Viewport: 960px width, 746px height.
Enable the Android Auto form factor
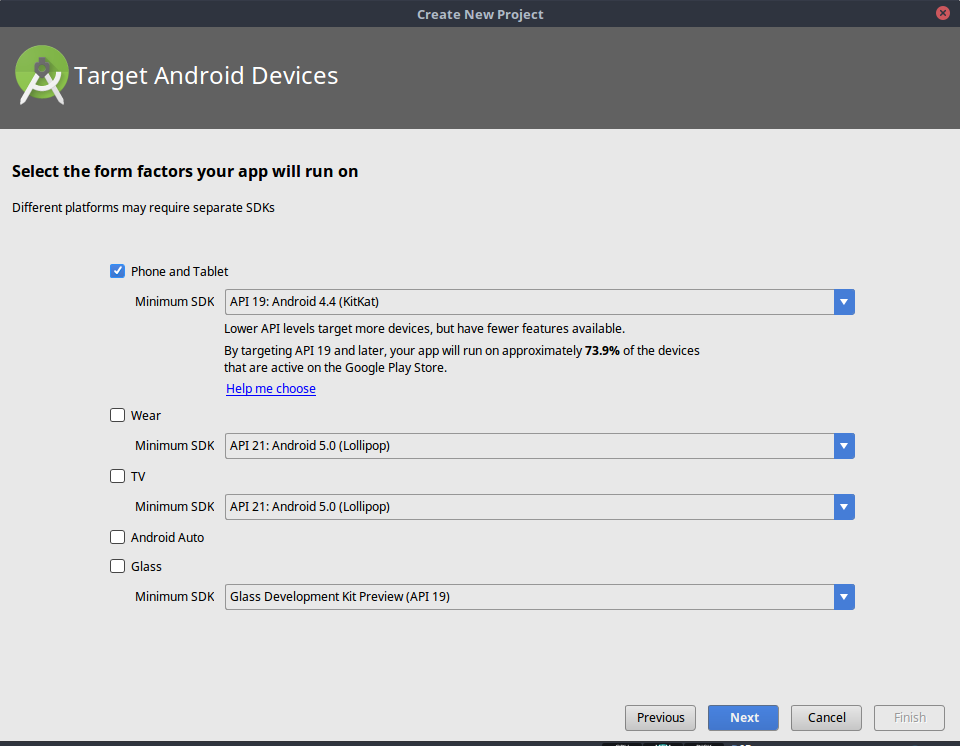tap(117, 537)
